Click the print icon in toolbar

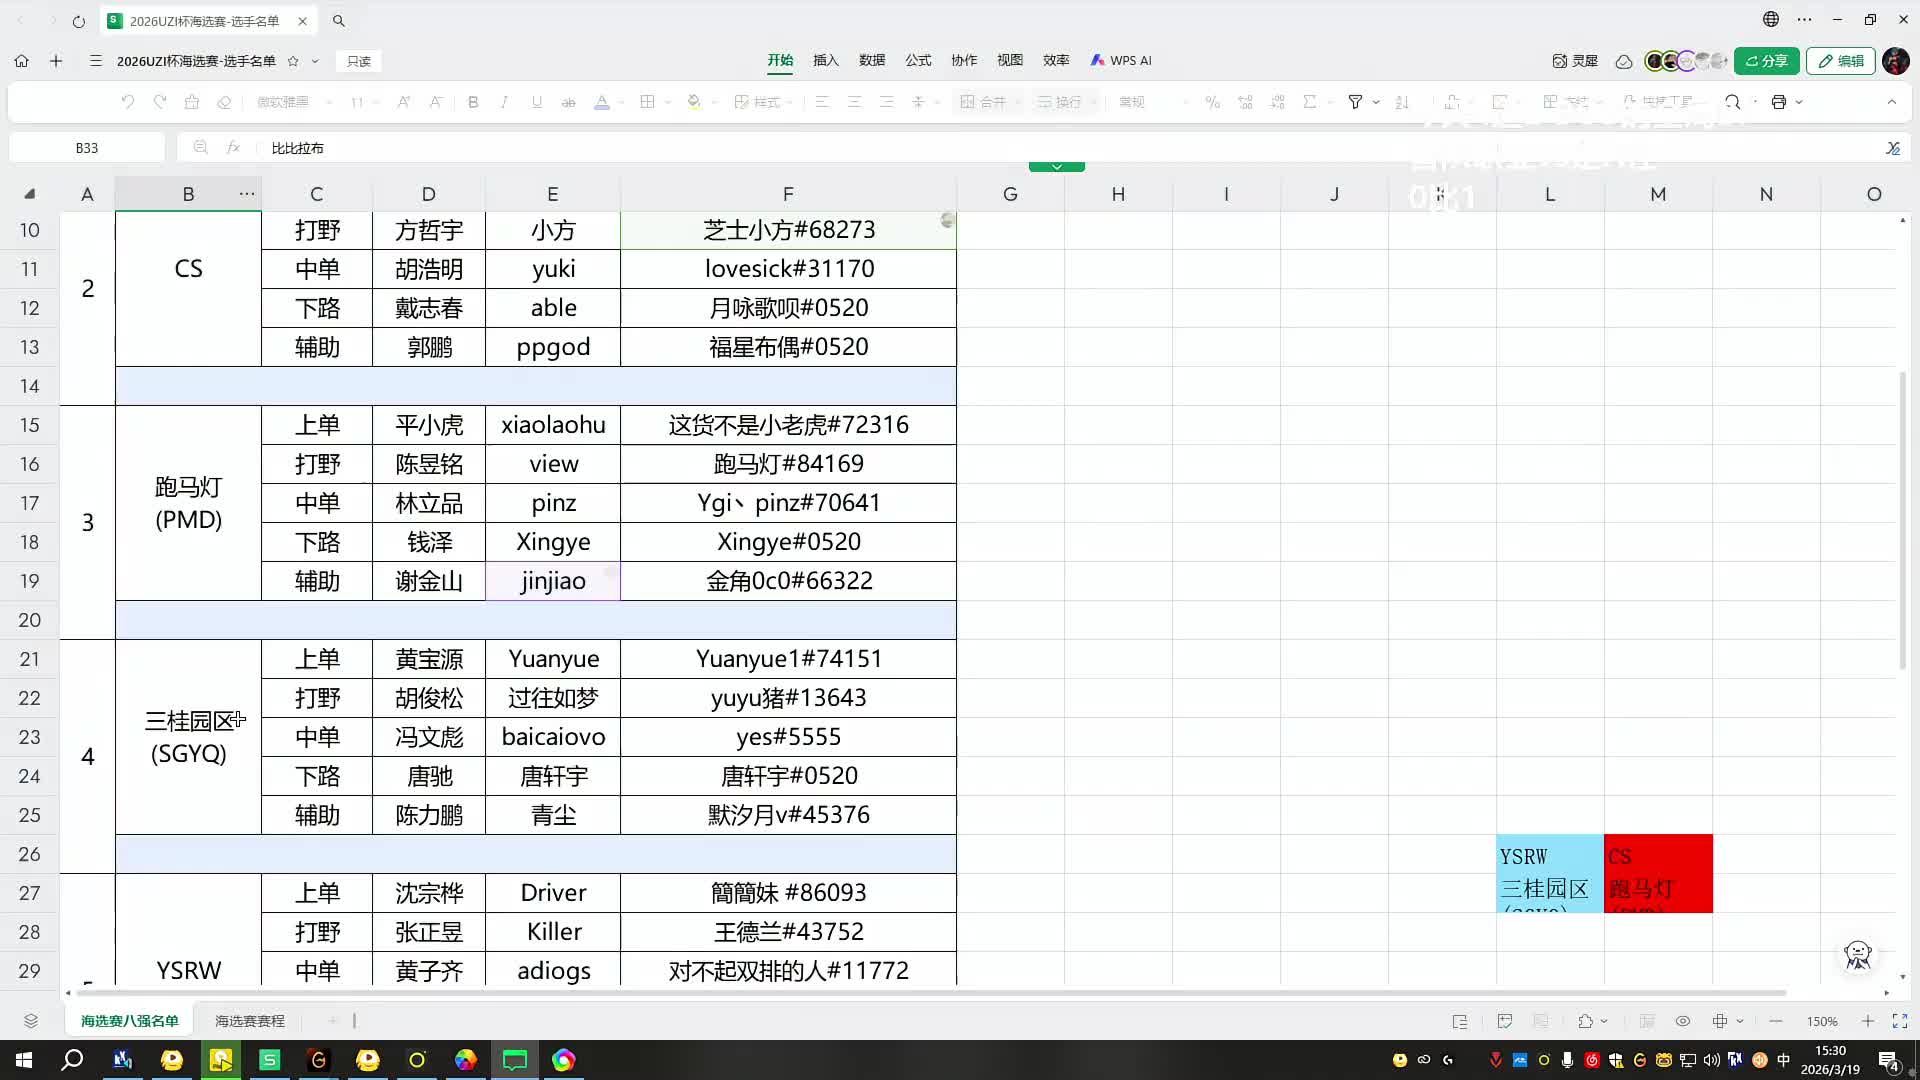1778,102
